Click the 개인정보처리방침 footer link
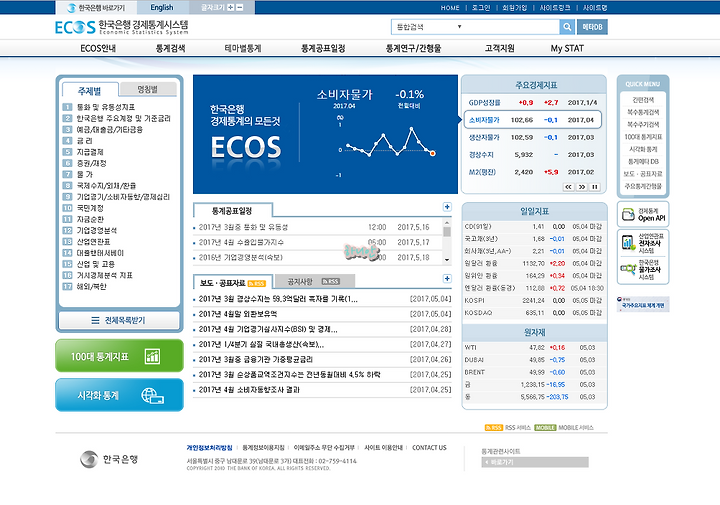 coord(209,448)
